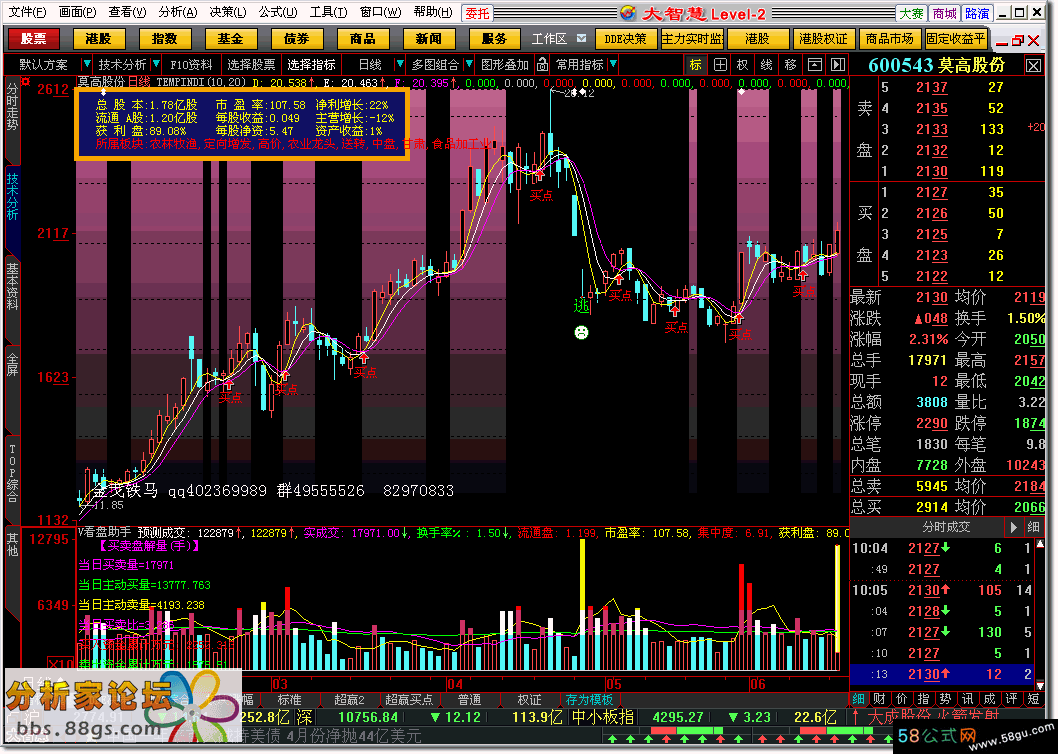The image size is (1058, 754).
Task: Close the 600543 莫高股份 quote panel
Action: pos(1034,65)
